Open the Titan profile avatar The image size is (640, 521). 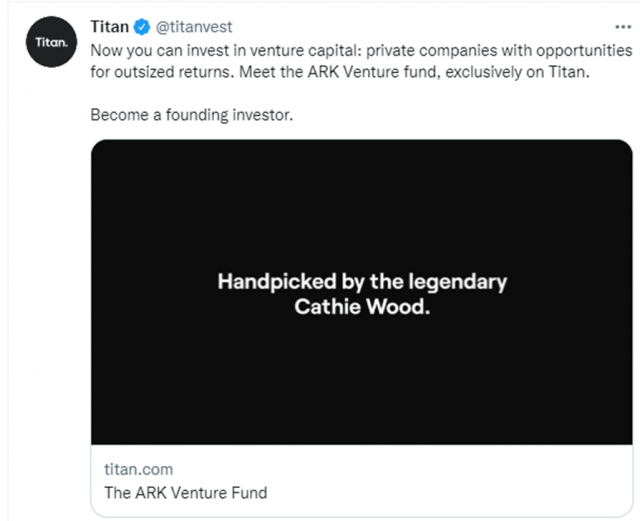[48, 44]
